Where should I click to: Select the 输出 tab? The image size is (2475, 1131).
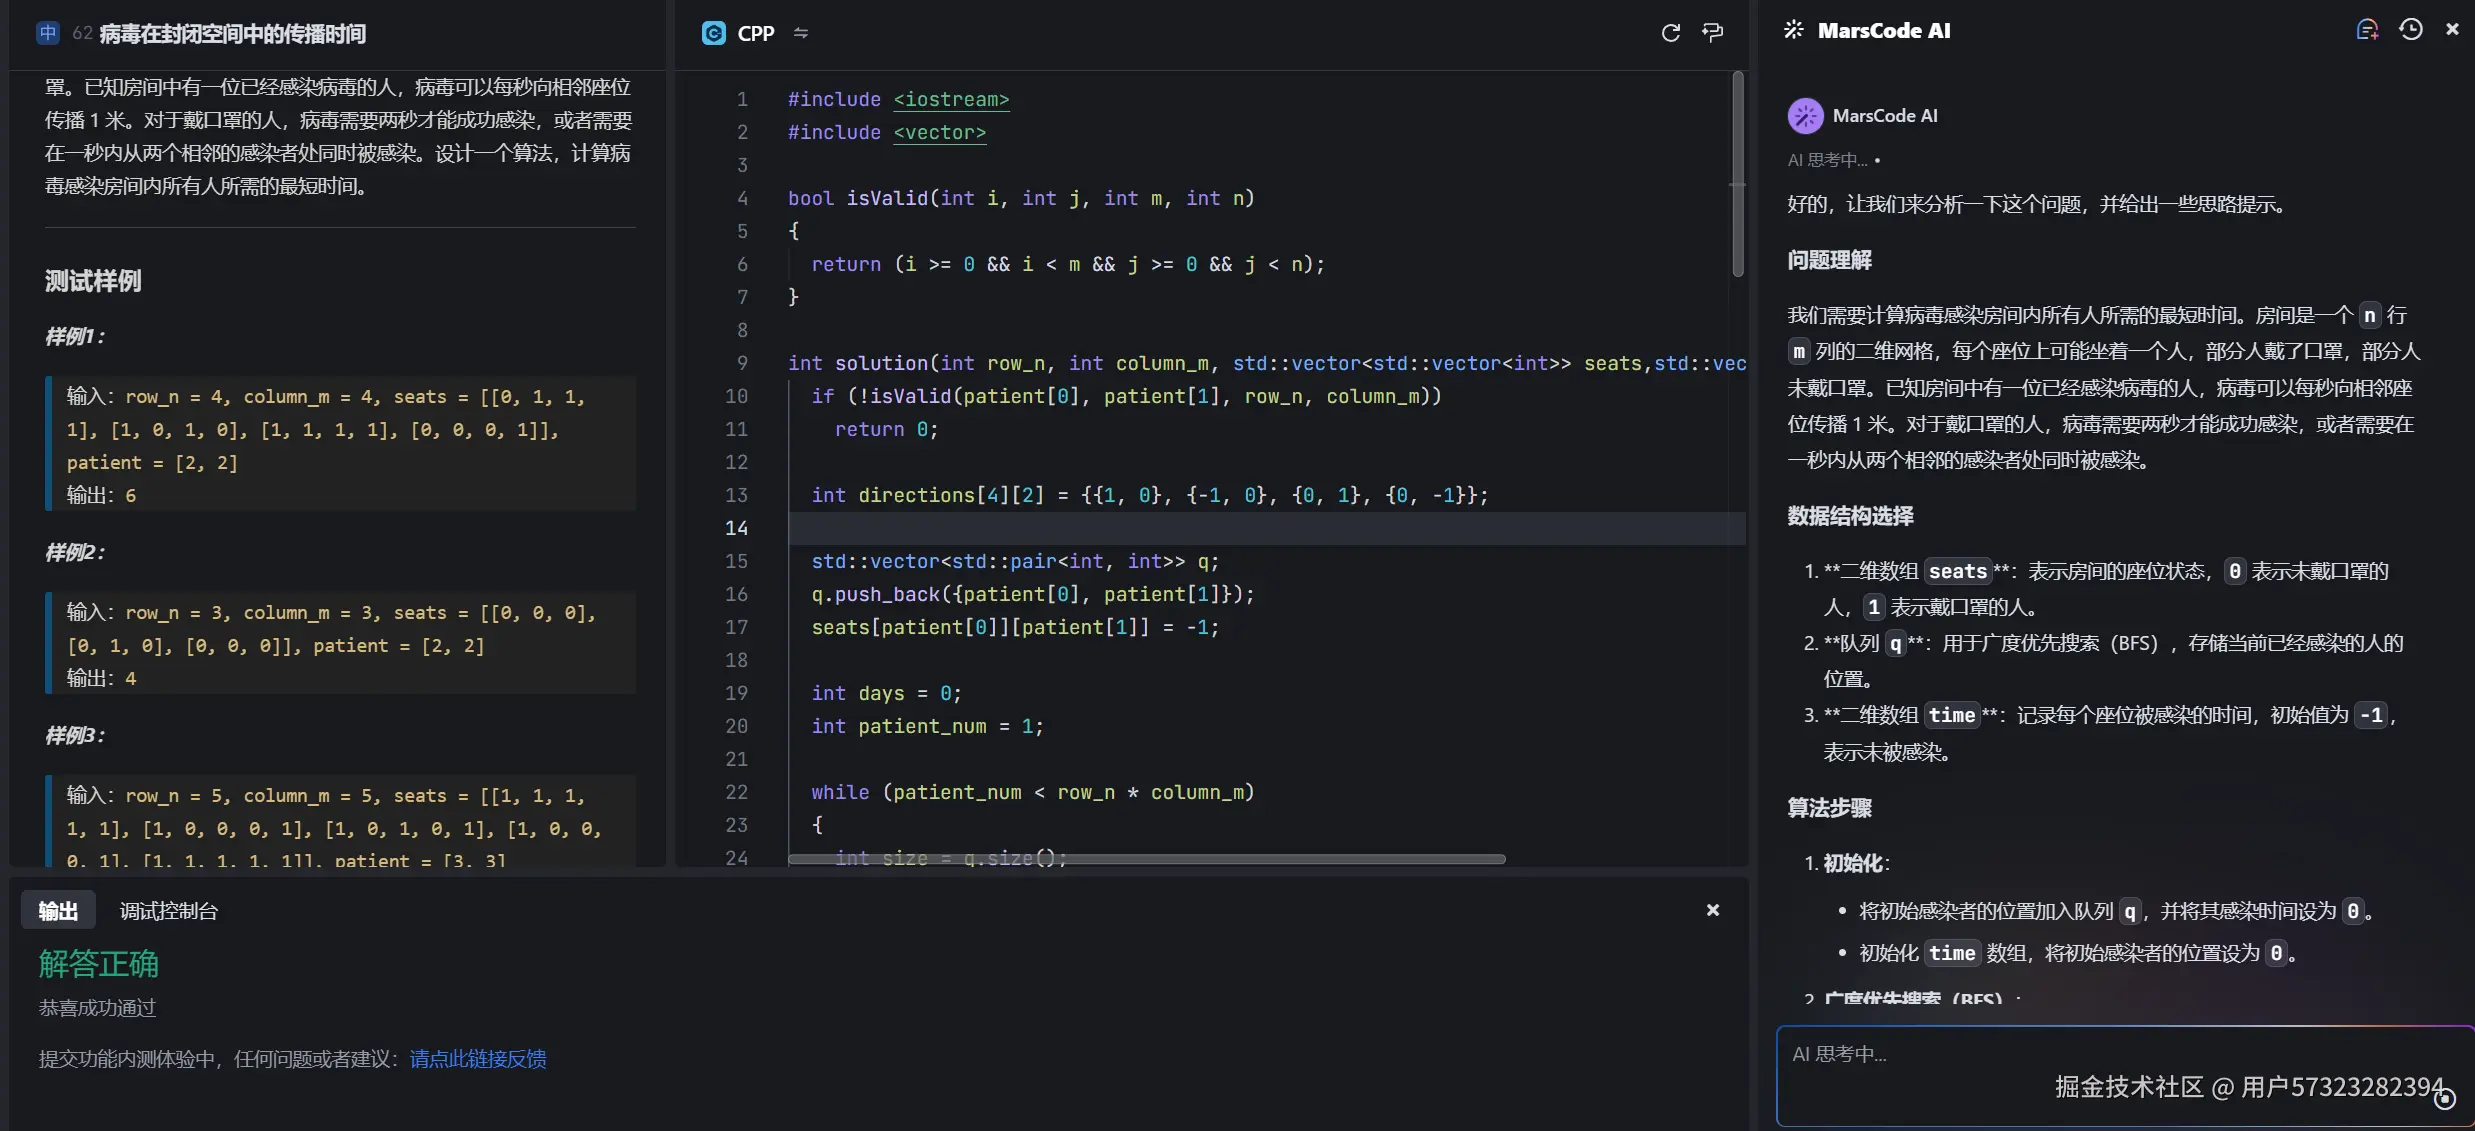coord(58,911)
